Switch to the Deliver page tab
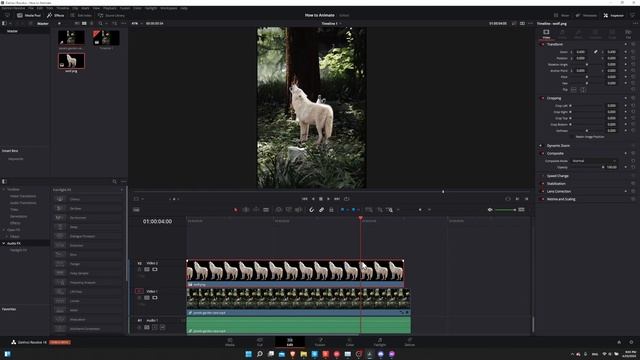The height and width of the screenshot is (360, 640). click(x=410, y=342)
